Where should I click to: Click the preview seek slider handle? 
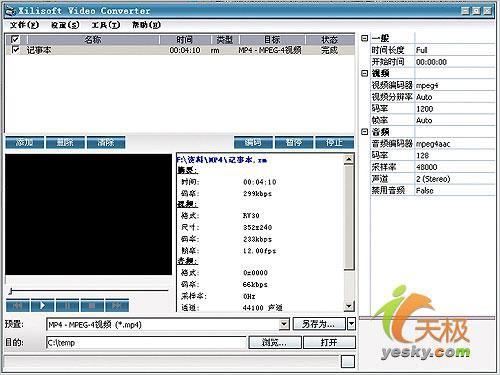click(x=11, y=291)
